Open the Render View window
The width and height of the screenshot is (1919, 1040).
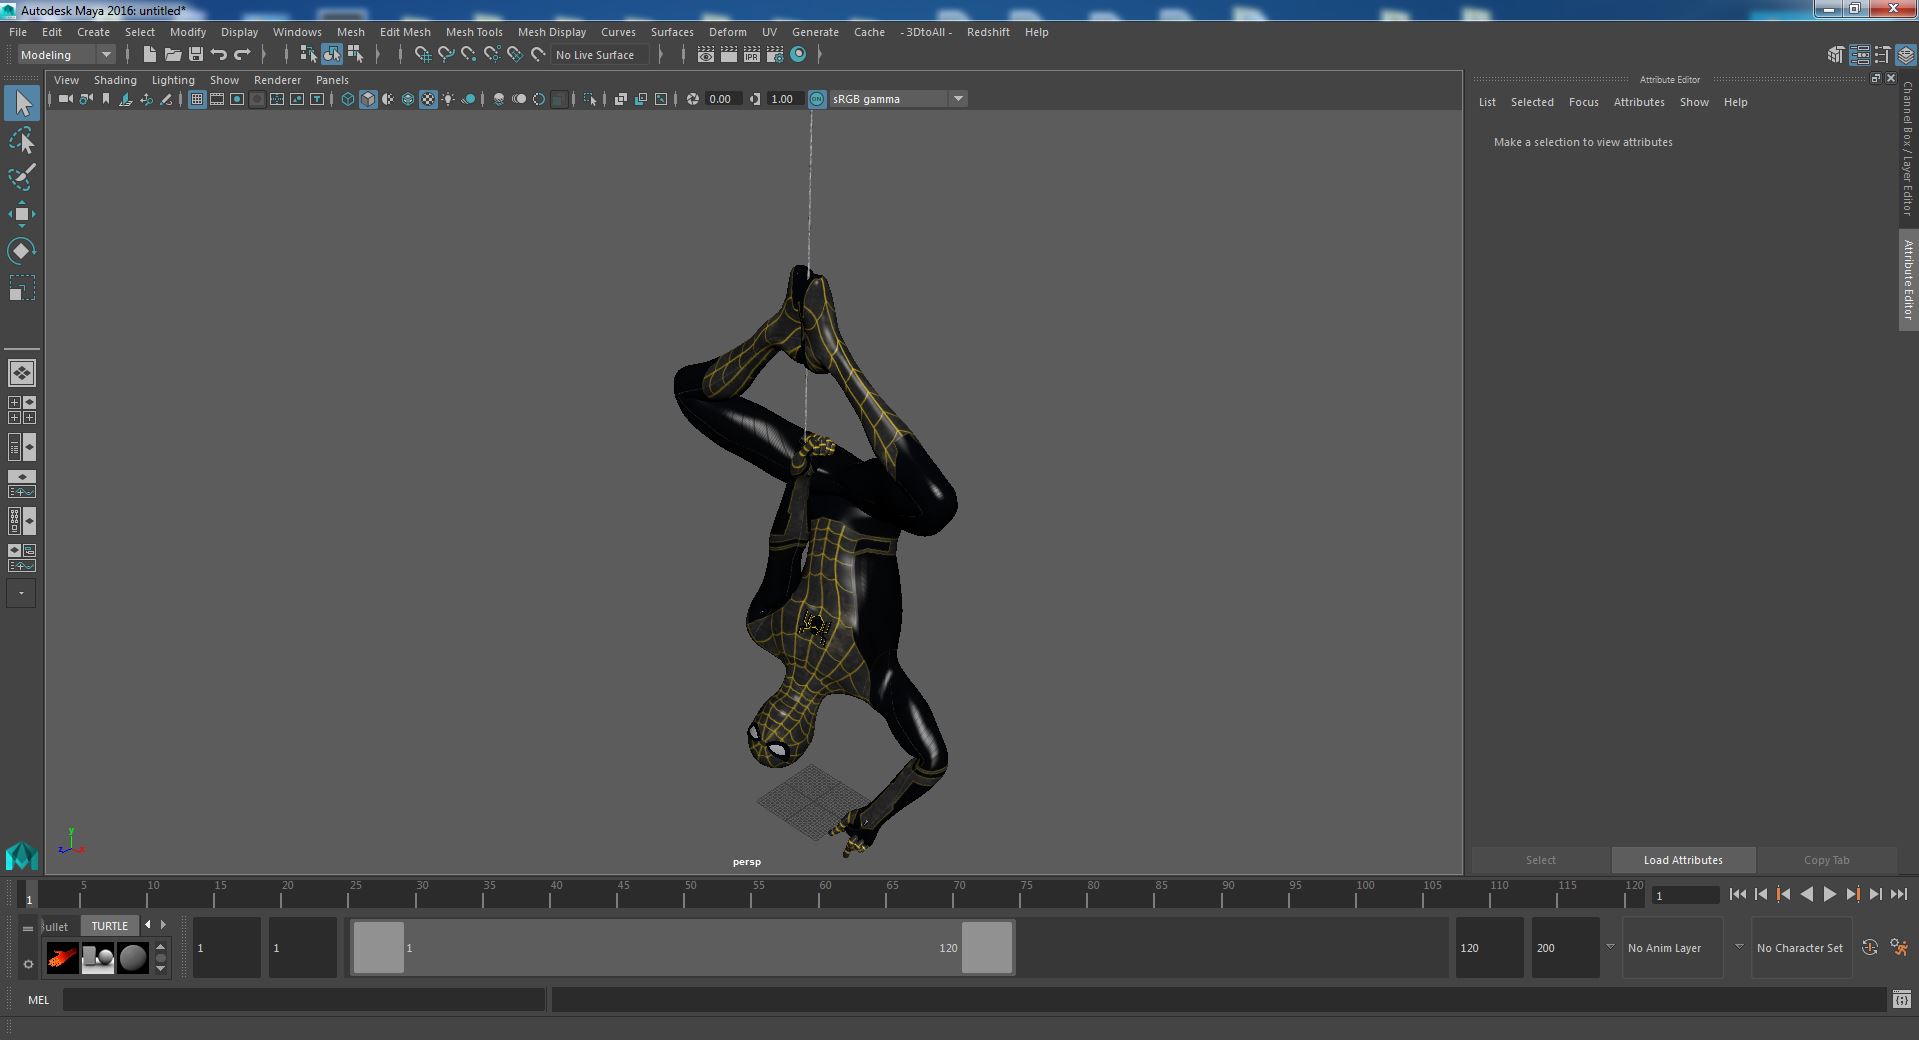point(705,55)
